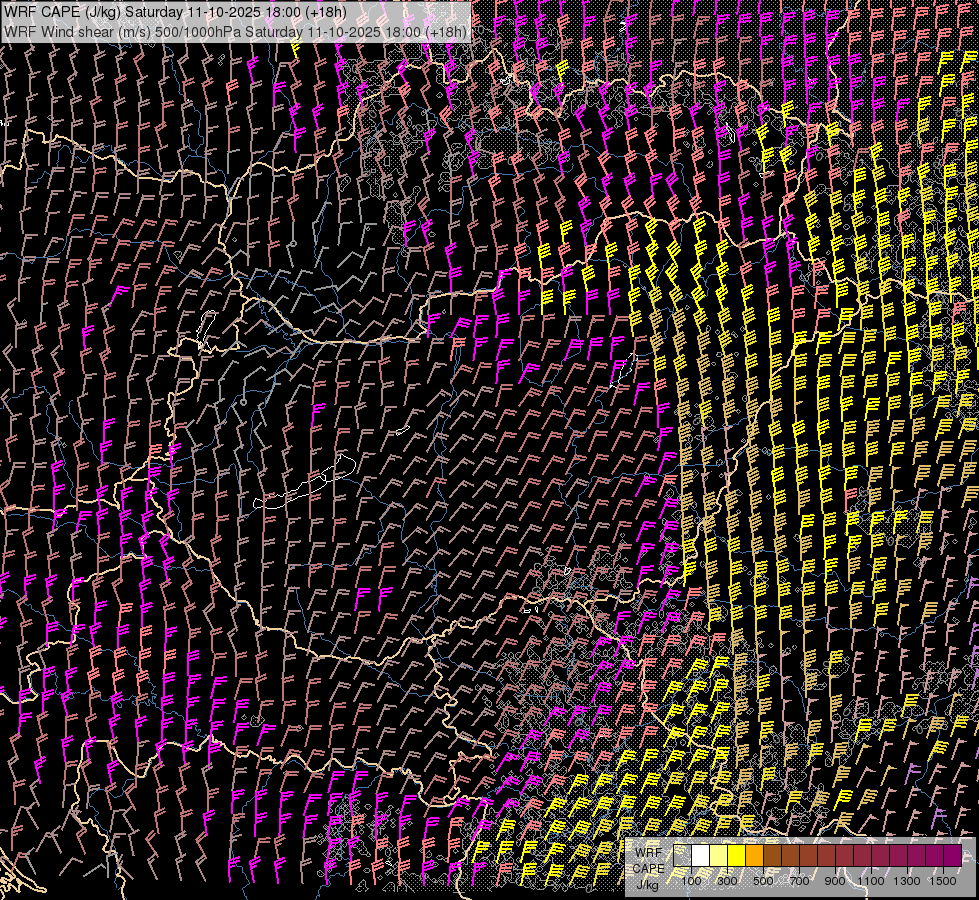This screenshot has width=979, height=900.
Task: Click the WRF Wind shear title line
Action: 235,31
